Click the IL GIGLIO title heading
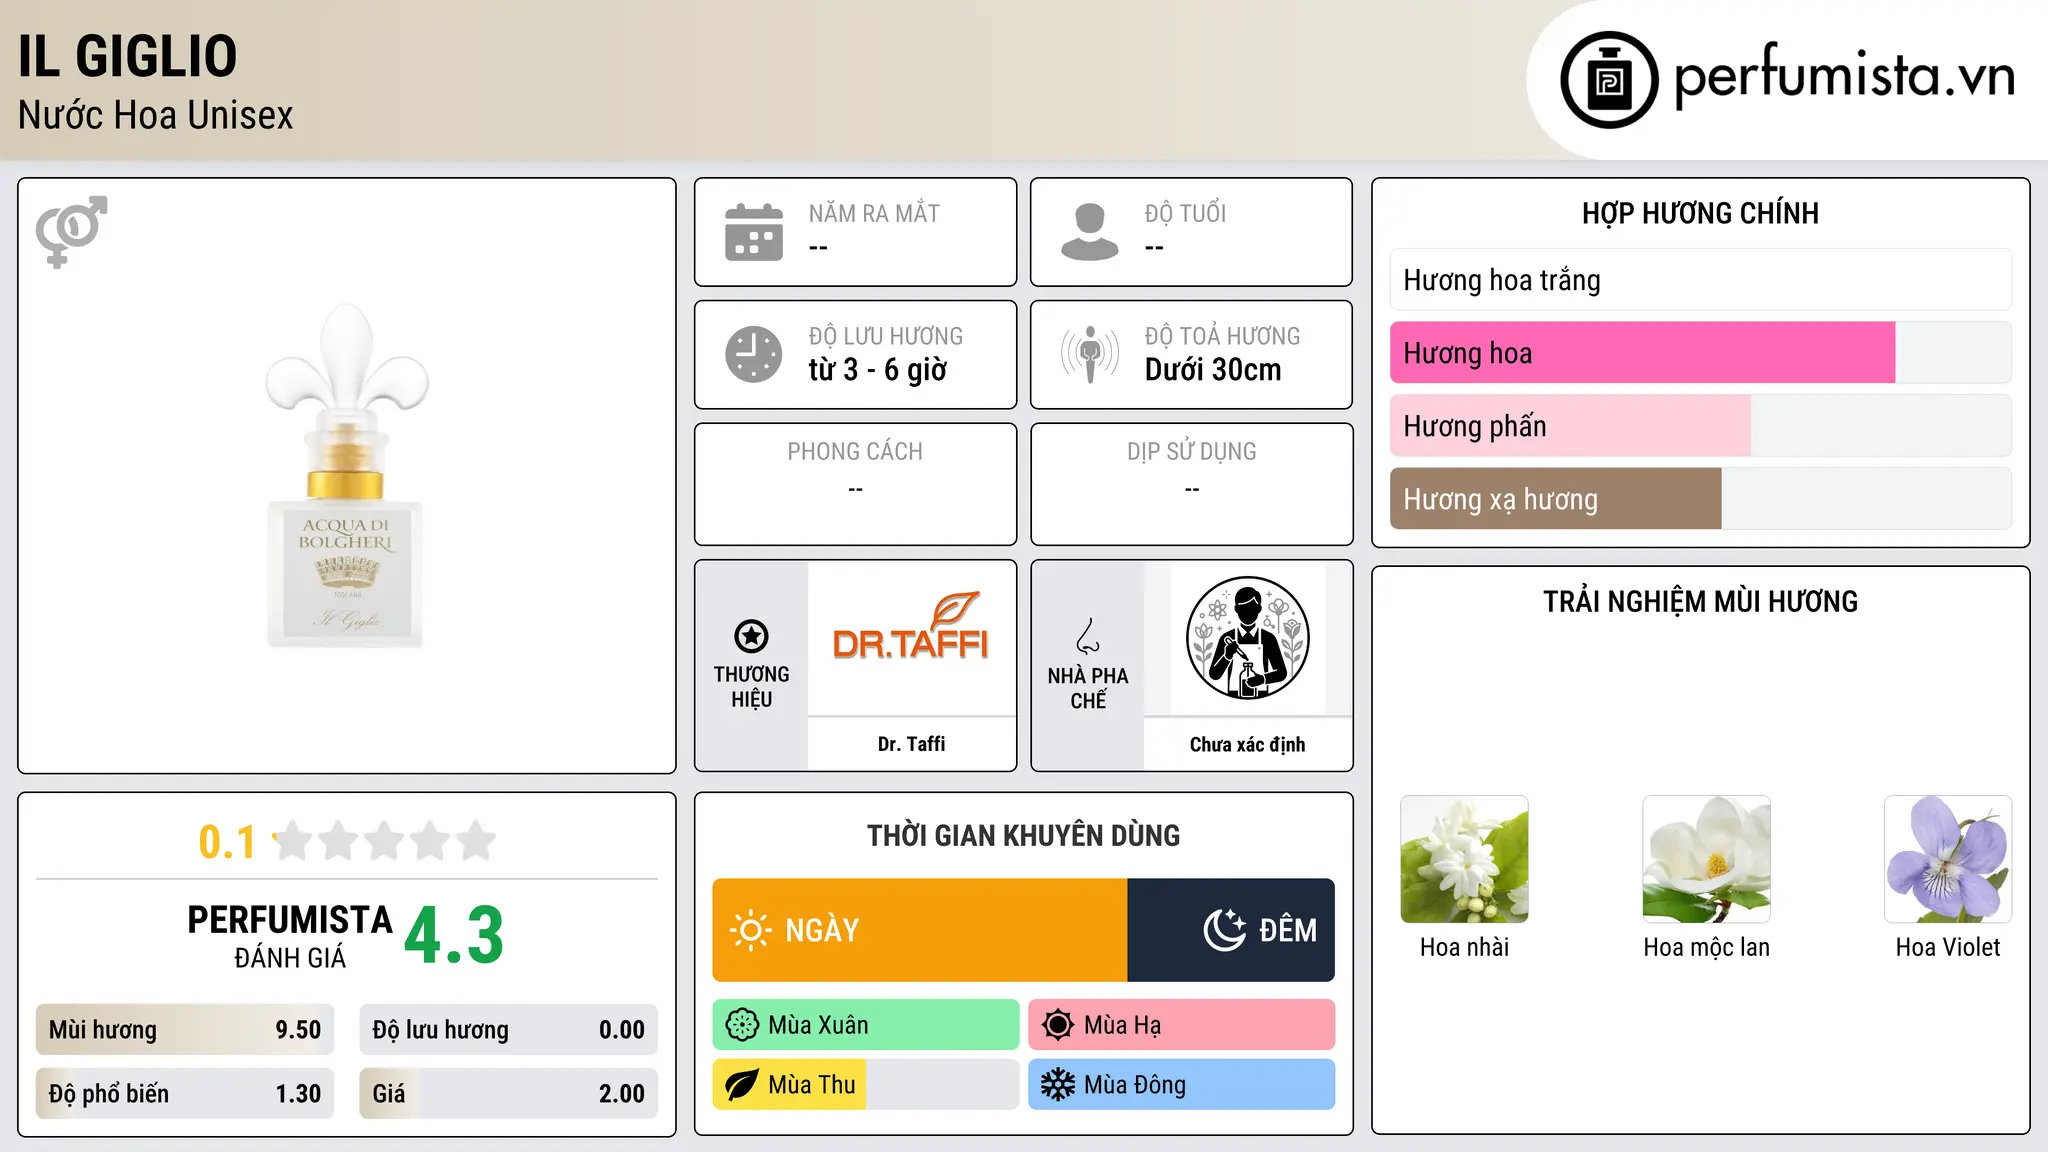 coord(128,56)
